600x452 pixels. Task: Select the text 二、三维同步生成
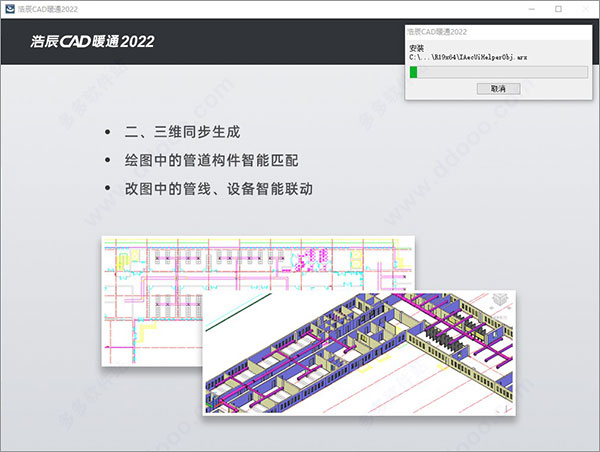183,132
